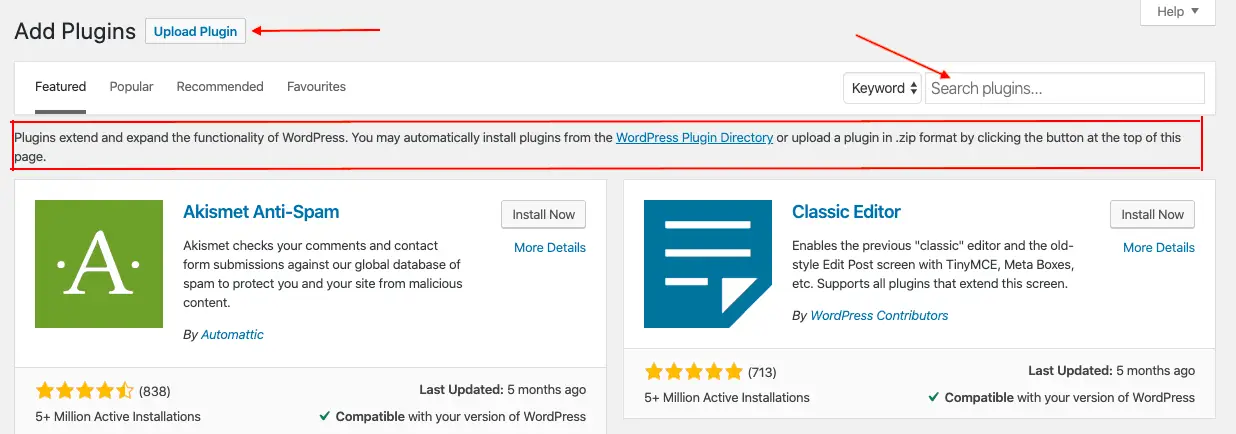This screenshot has width=1236, height=434.
Task: Click the Classic Editor plugin icon
Action: [x=708, y=264]
